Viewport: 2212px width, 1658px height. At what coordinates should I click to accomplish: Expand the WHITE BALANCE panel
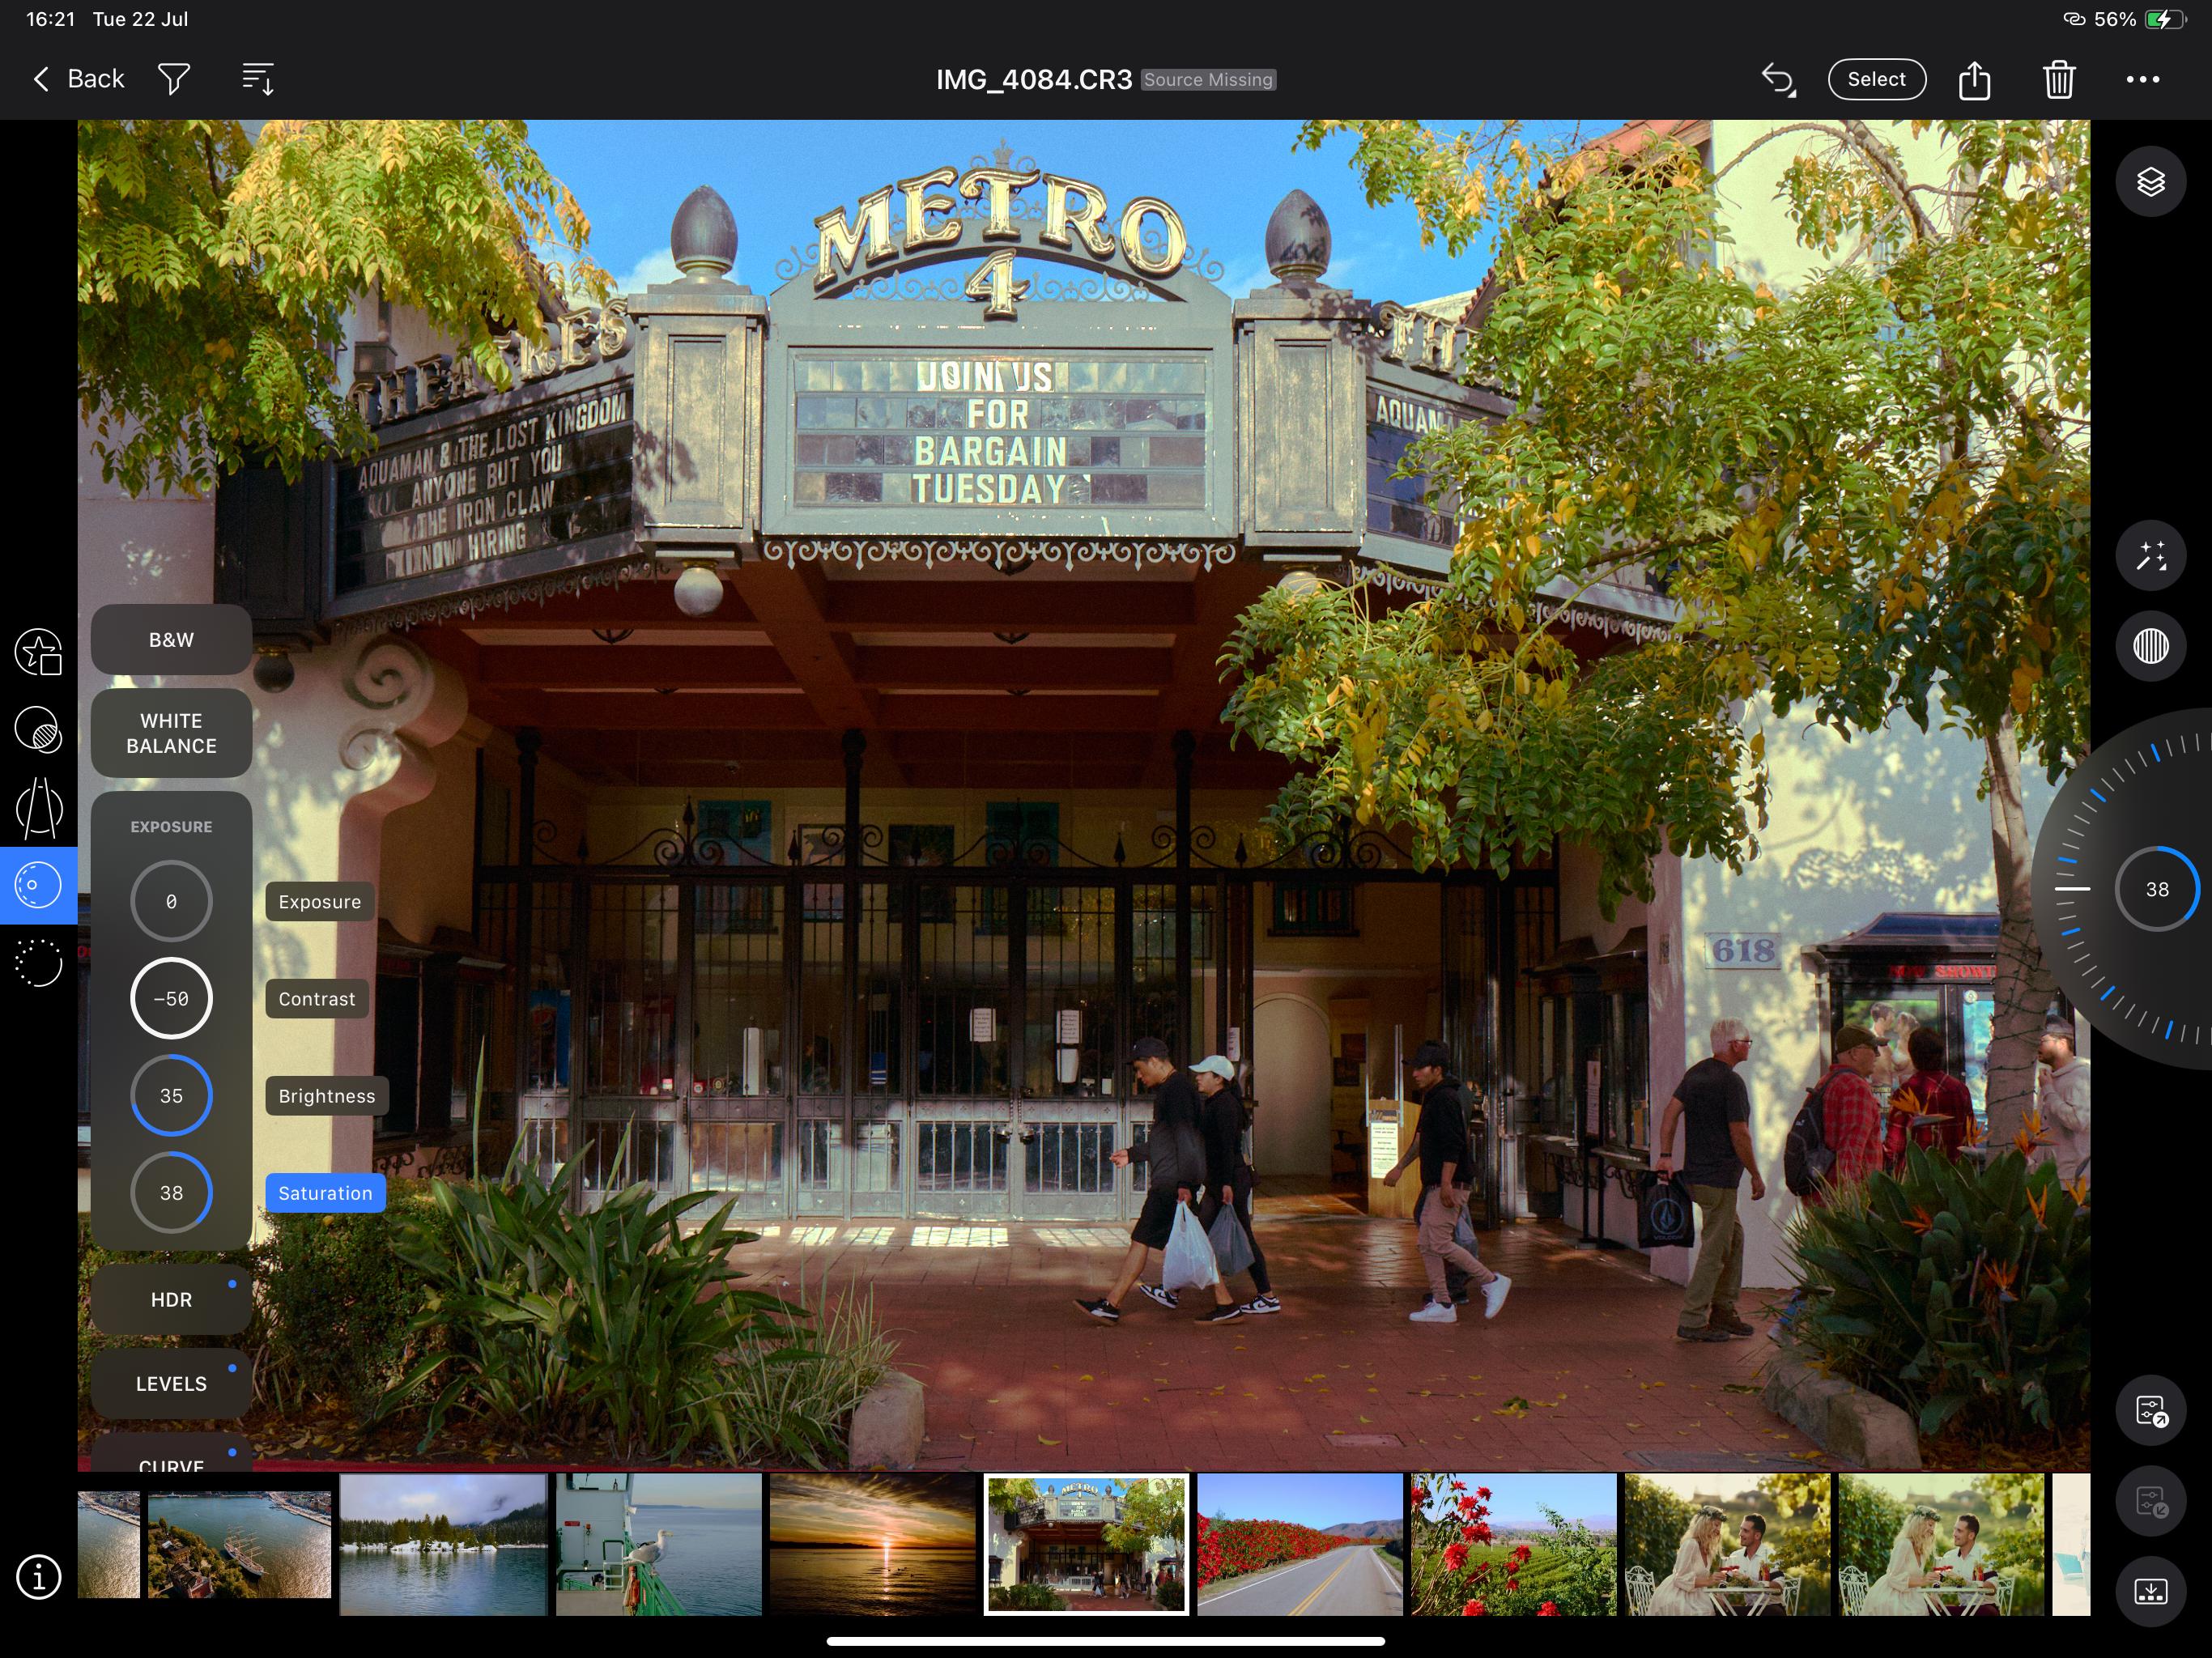(171, 733)
